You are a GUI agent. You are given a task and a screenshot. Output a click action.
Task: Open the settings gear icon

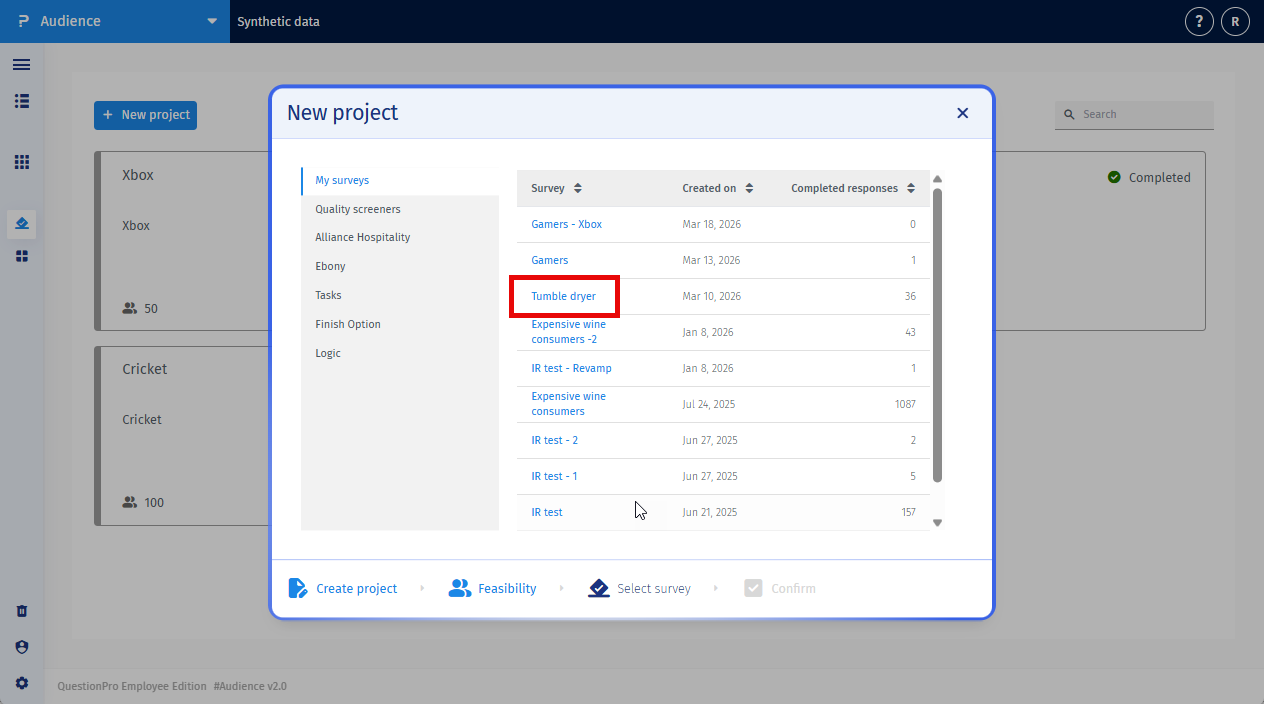[21, 683]
